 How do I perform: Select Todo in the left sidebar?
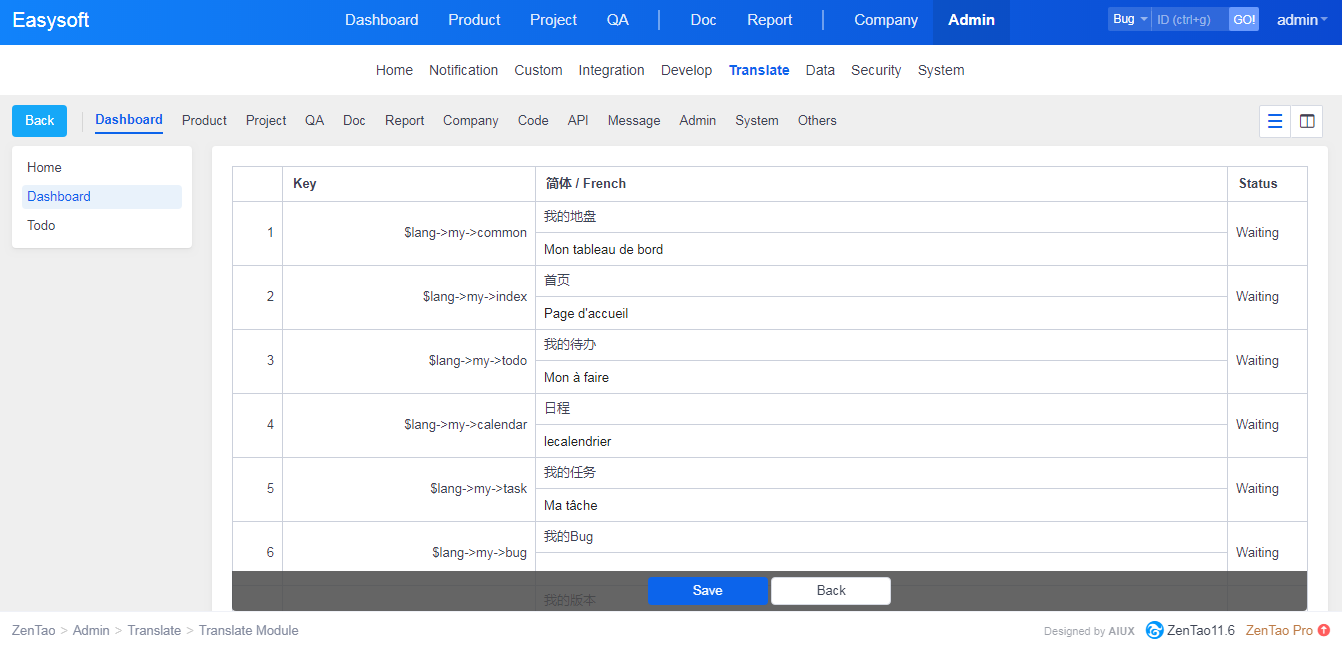[41, 225]
